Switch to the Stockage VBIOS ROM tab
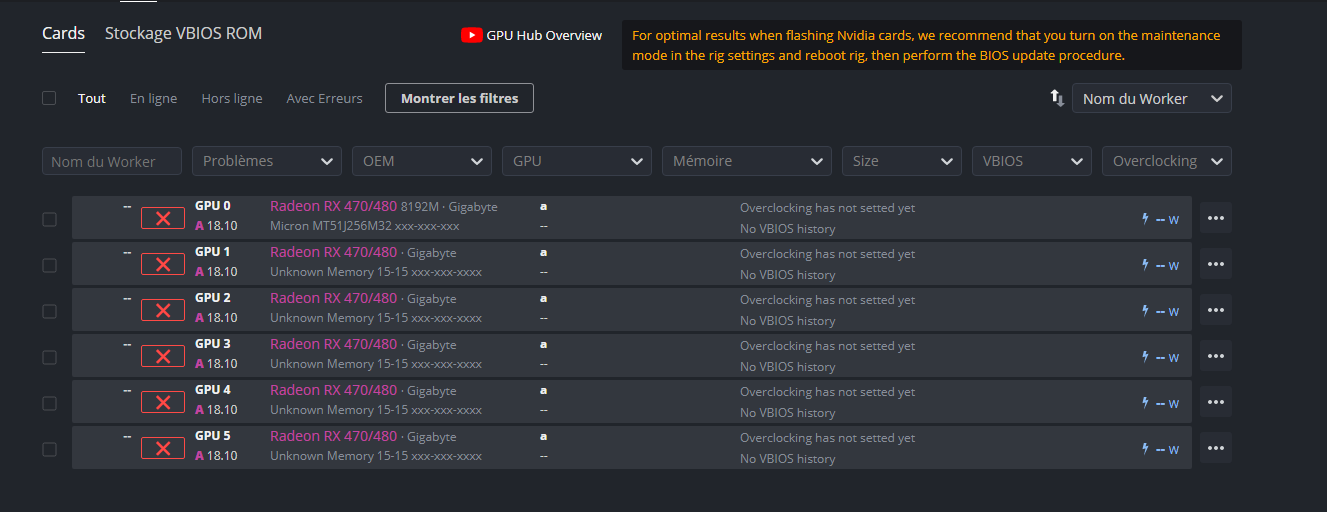The width and height of the screenshot is (1327, 512). (x=183, y=33)
